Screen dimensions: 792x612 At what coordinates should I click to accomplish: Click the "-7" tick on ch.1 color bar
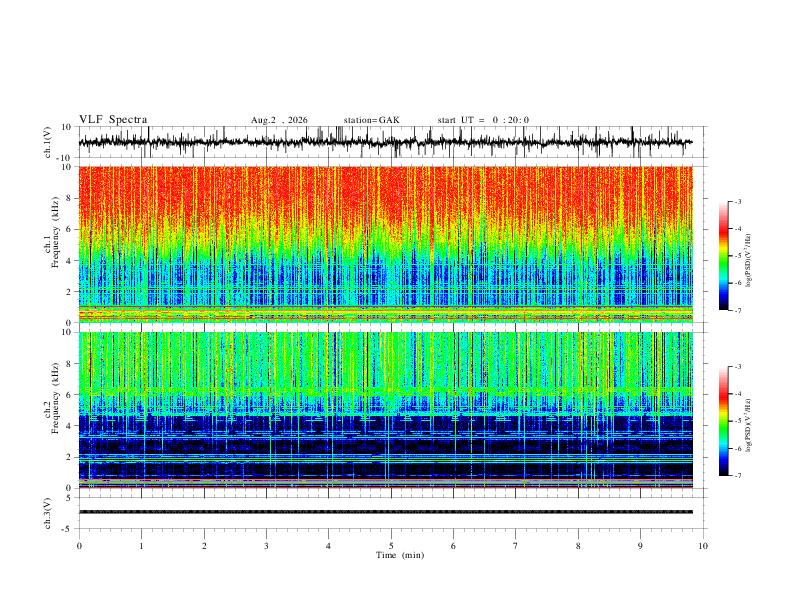coord(737,311)
